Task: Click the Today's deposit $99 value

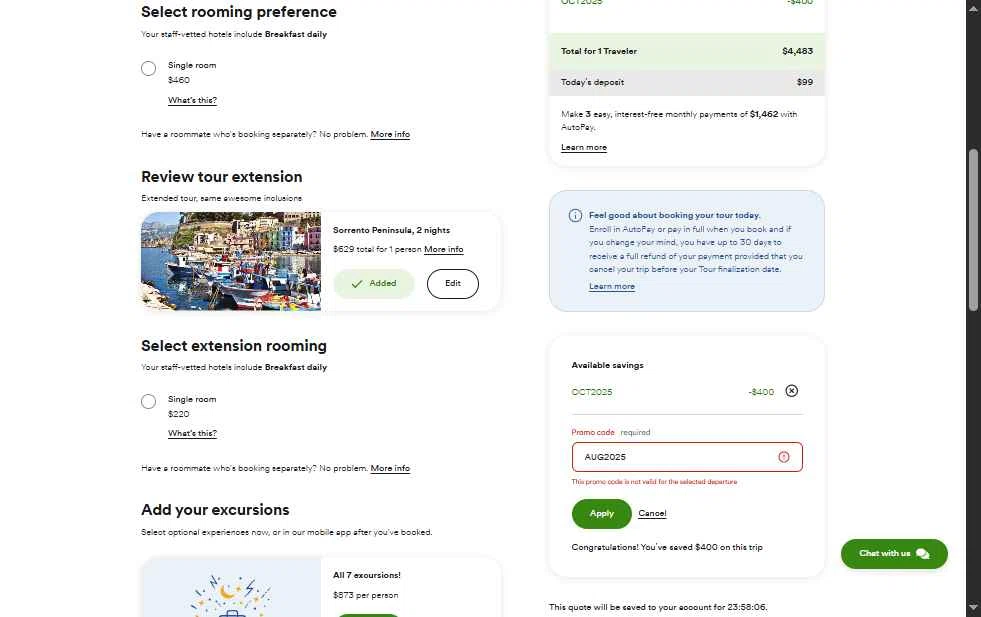Action: tap(805, 82)
